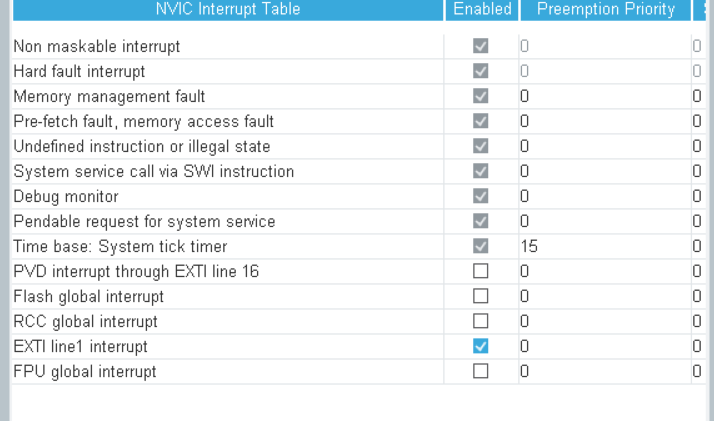Toggle the System service call via SWI checkbox
Screen dimensions: 714x421
pyautogui.click(x=480, y=171)
